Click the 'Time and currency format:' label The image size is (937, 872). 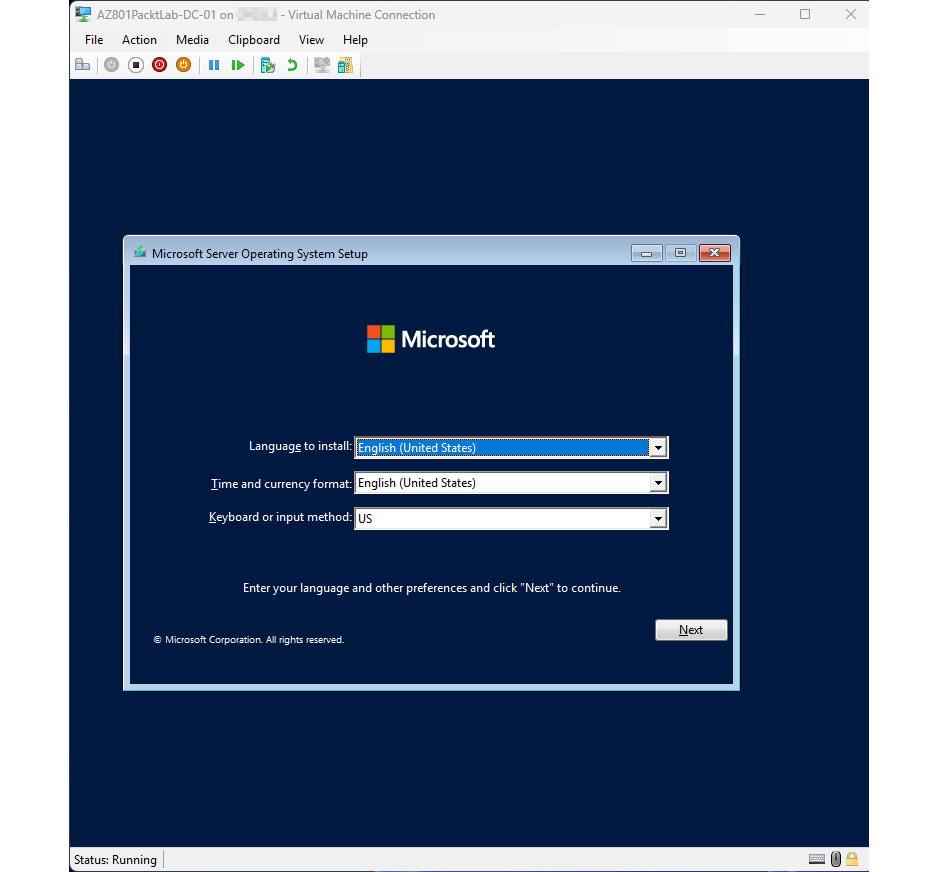point(281,484)
